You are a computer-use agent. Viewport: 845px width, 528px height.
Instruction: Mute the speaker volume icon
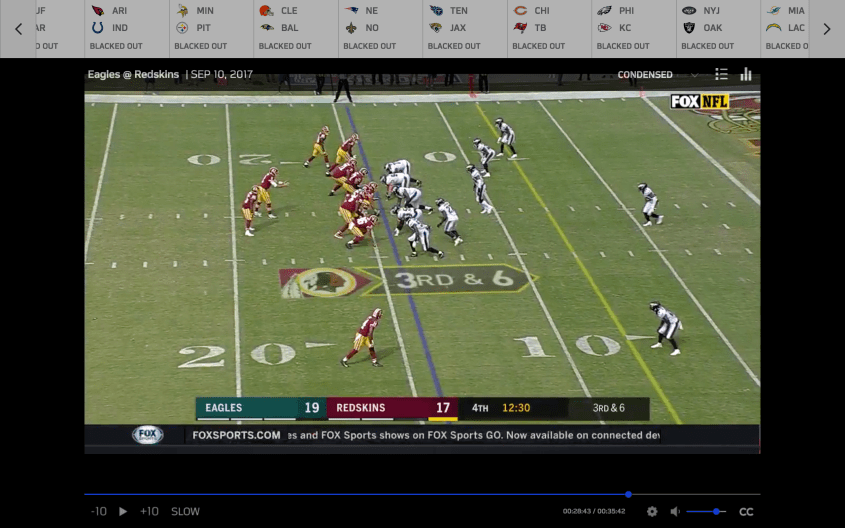tap(675, 511)
